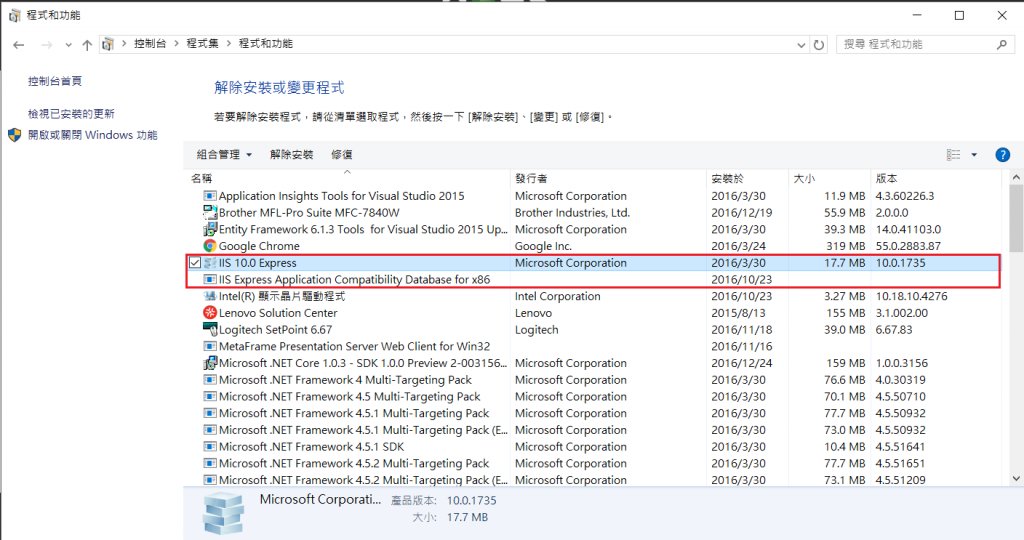Click the Windows features shield icon

[14, 135]
